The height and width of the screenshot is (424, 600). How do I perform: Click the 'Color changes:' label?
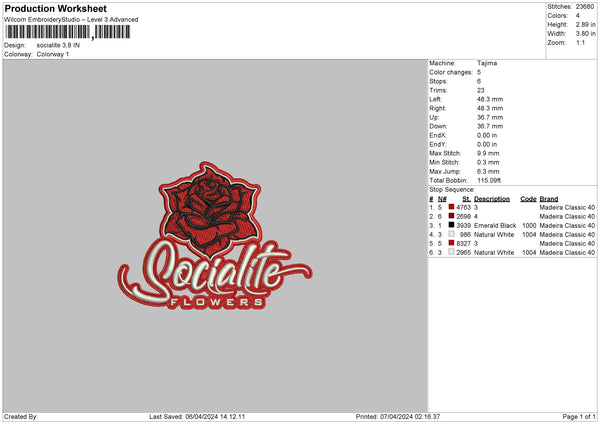(x=451, y=72)
